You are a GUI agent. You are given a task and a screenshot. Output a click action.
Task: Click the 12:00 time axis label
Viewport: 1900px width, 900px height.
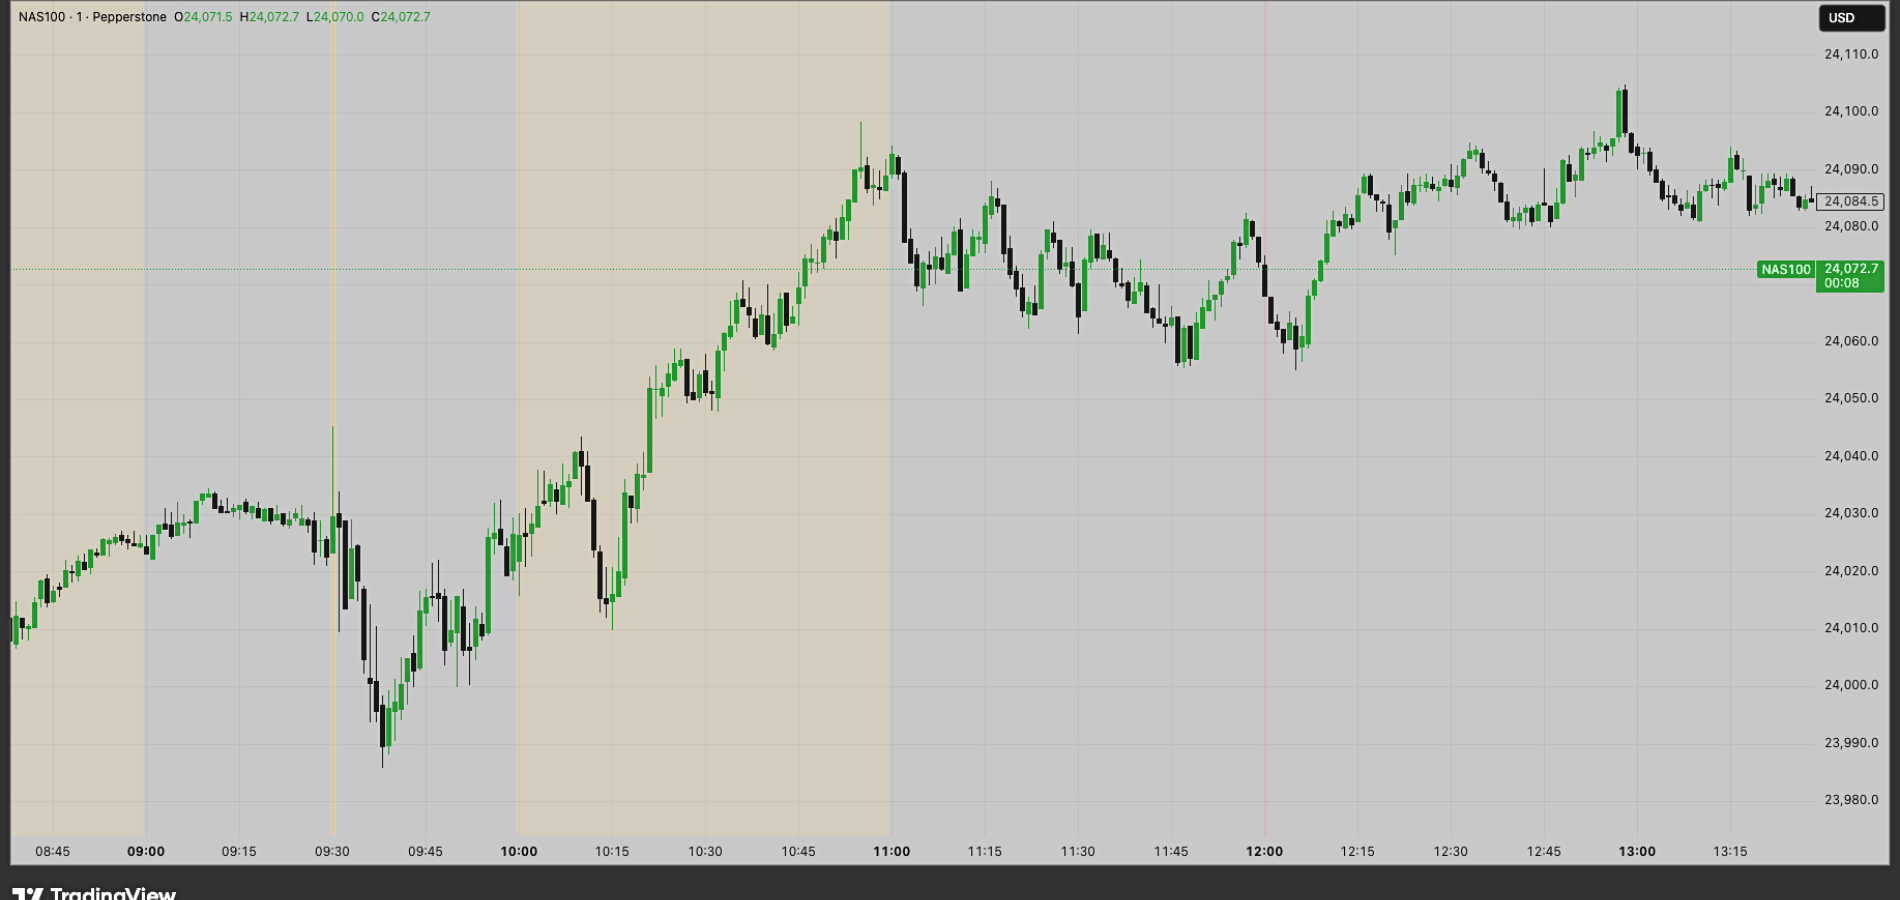1264,852
